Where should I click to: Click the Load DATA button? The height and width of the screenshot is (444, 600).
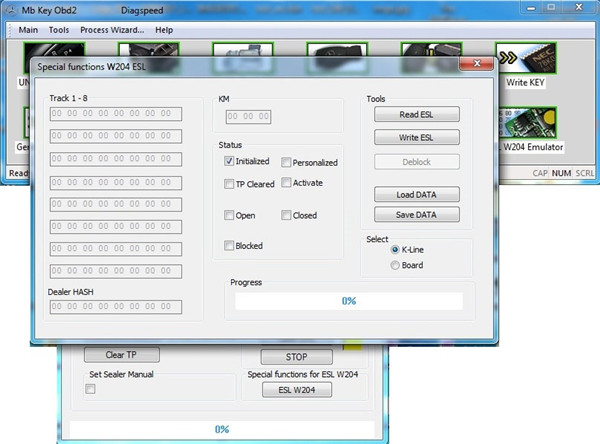(x=417, y=194)
